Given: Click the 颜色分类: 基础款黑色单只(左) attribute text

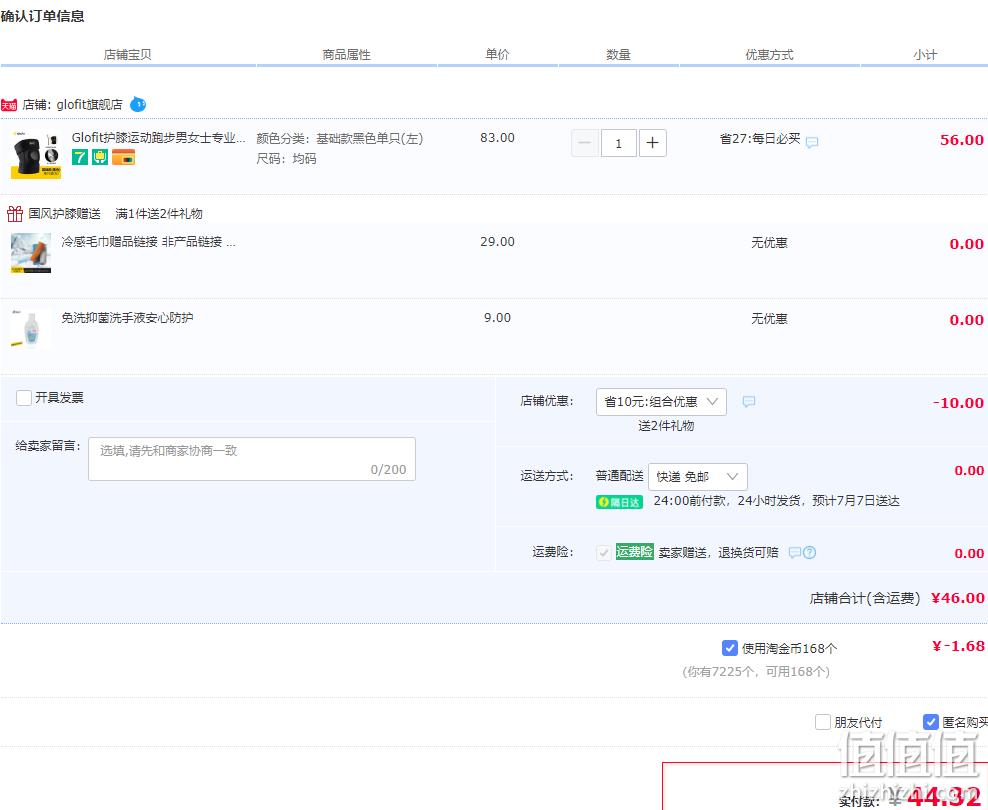Looking at the screenshot, I should [340, 139].
